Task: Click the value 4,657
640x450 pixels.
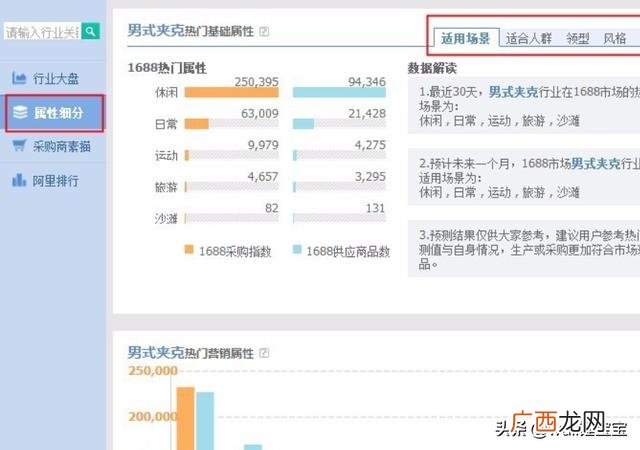Action: (x=263, y=176)
